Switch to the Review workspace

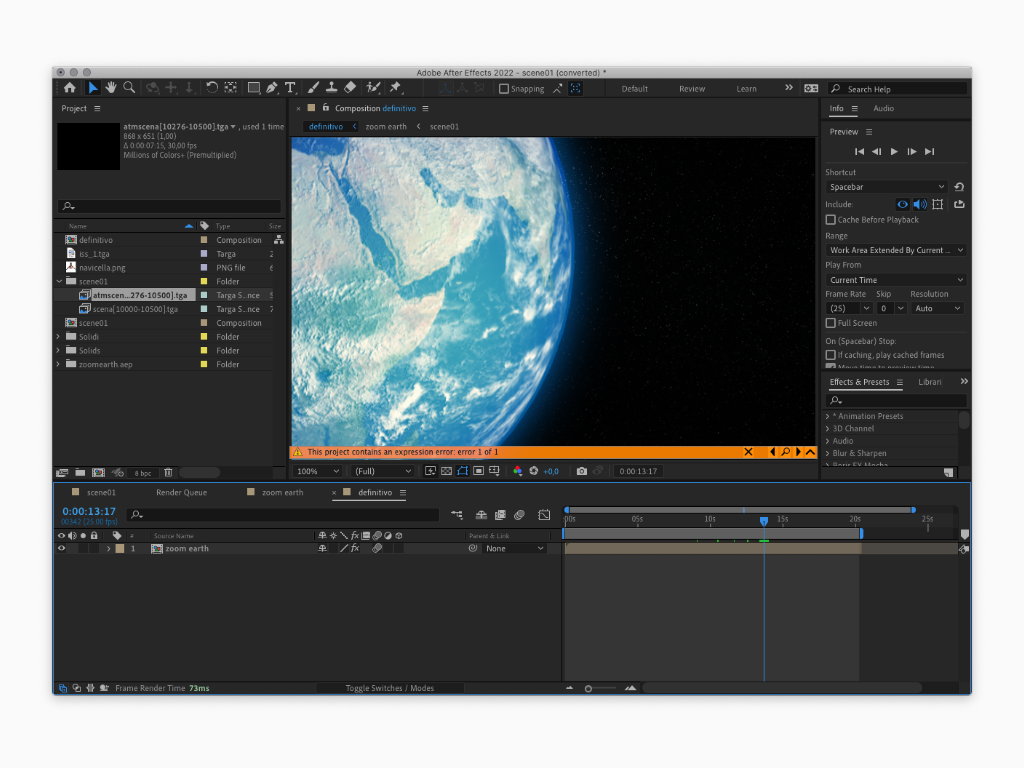click(x=692, y=89)
